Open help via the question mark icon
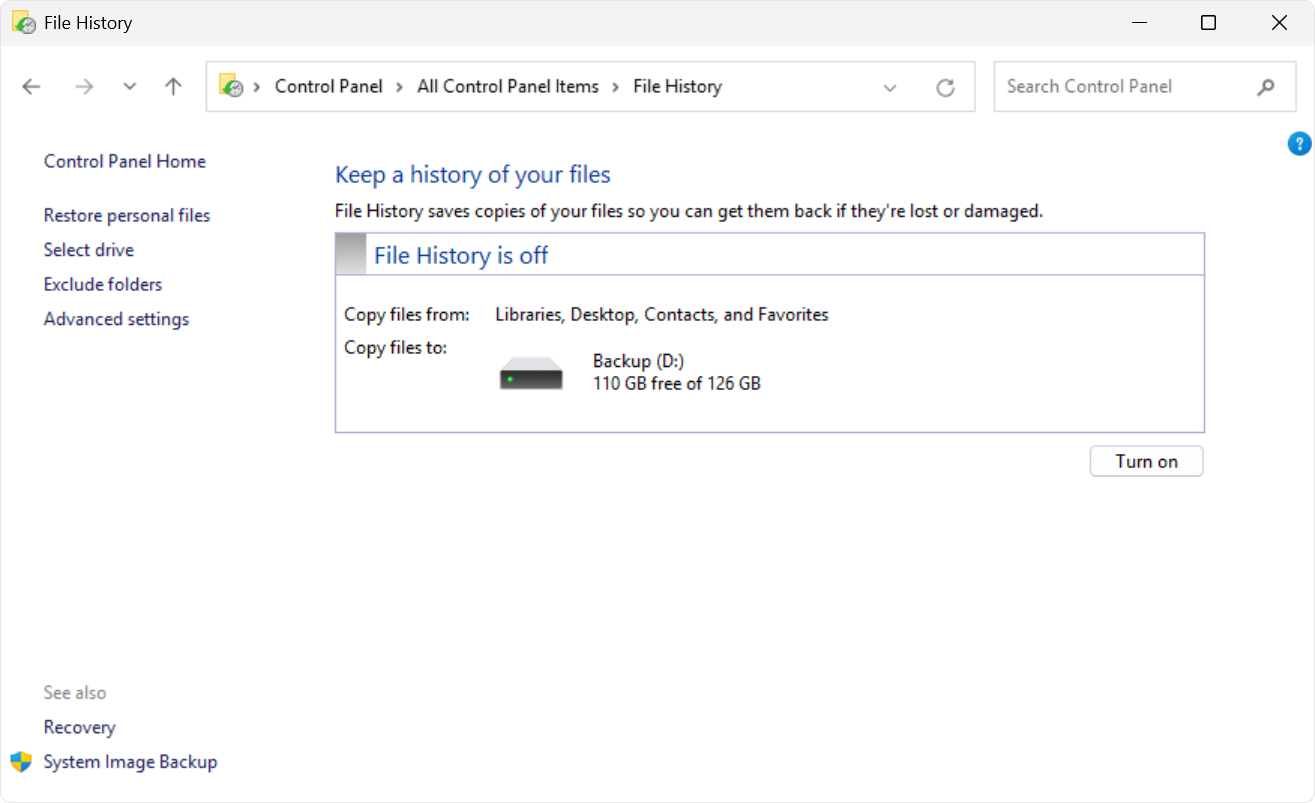Viewport: 1315px width, 803px height. tap(1299, 143)
